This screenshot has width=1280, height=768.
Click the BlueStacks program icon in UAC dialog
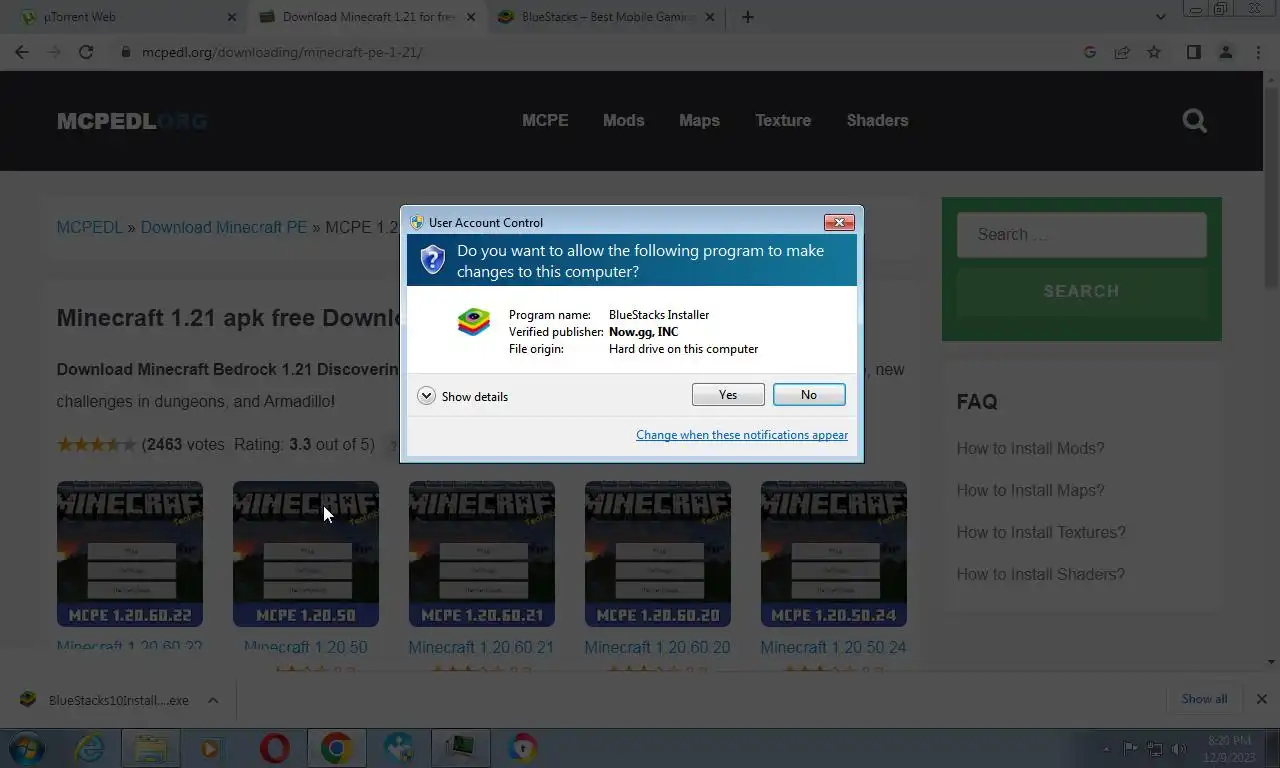(x=474, y=322)
